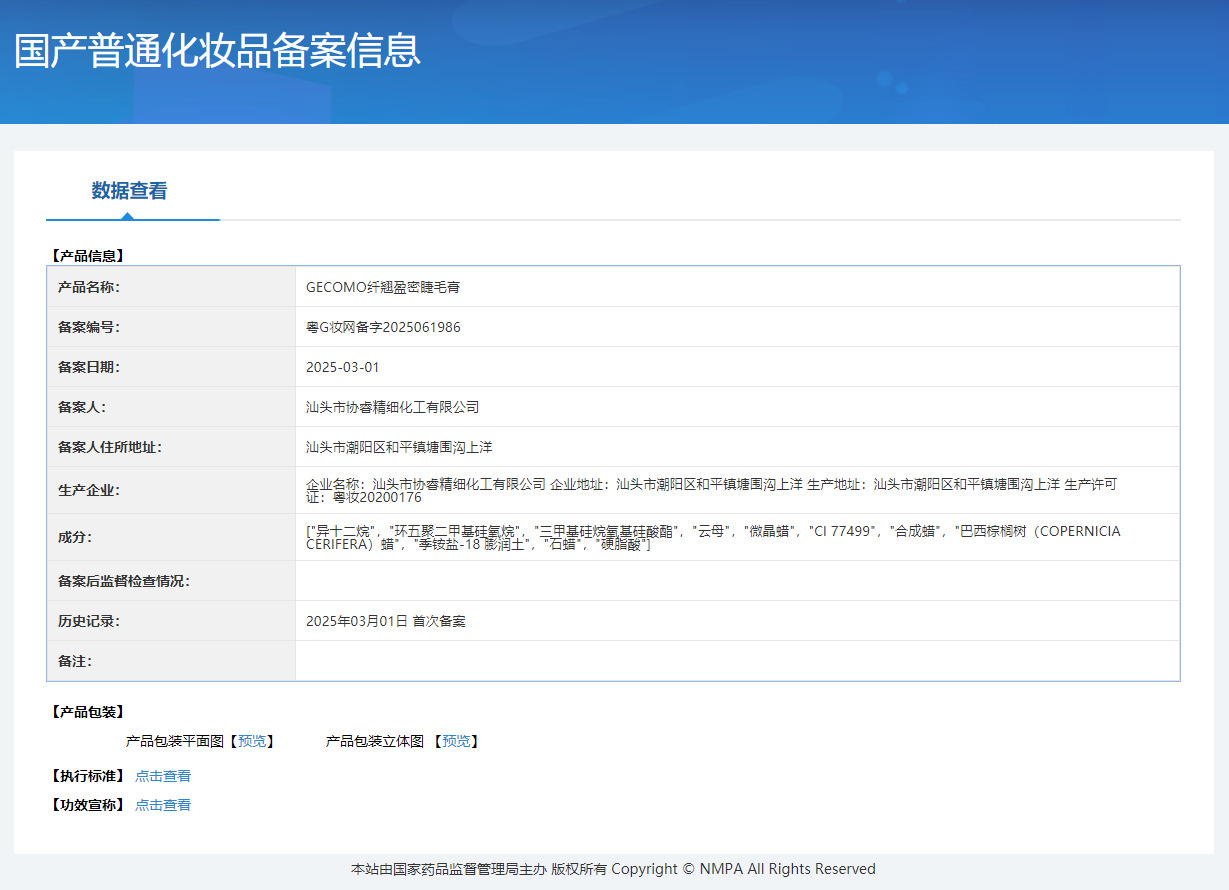Preview 产品包装平面图 via its 预览 link
This screenshot has width=1229, height=890.
pyautogui.click(x=252, y=741)
